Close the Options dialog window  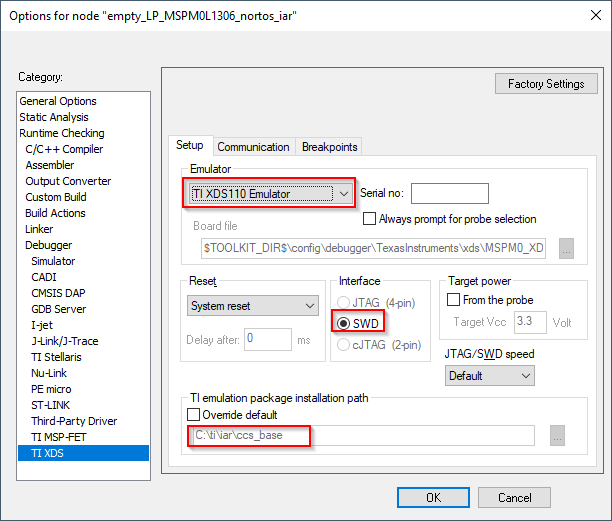click(589, 14)
